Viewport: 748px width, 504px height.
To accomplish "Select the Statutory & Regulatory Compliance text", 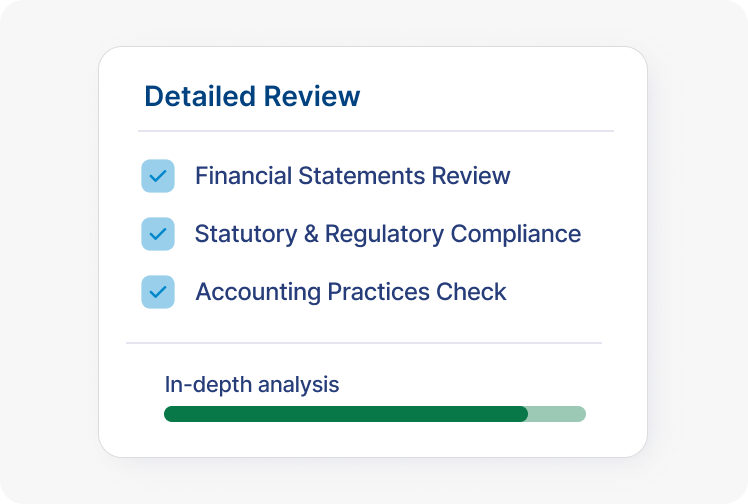I will coord(387,234).
